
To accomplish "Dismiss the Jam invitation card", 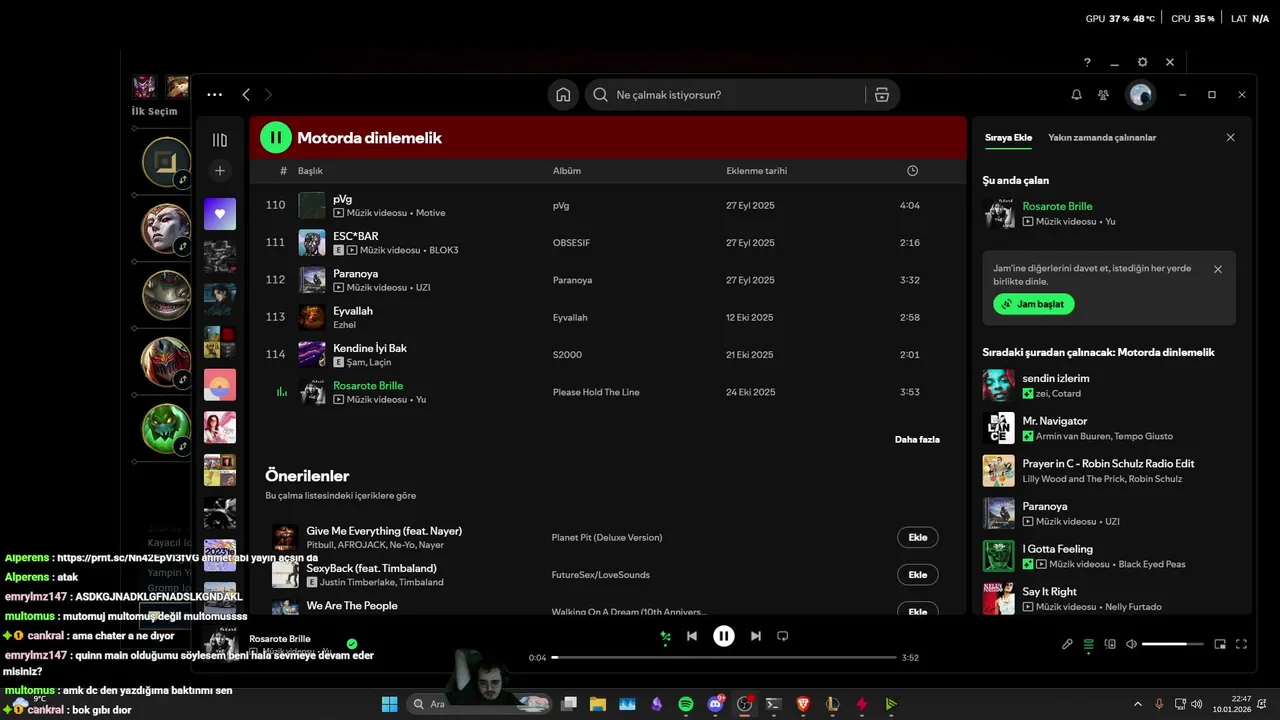I will pyautogui.click(x=1218, y=269).
